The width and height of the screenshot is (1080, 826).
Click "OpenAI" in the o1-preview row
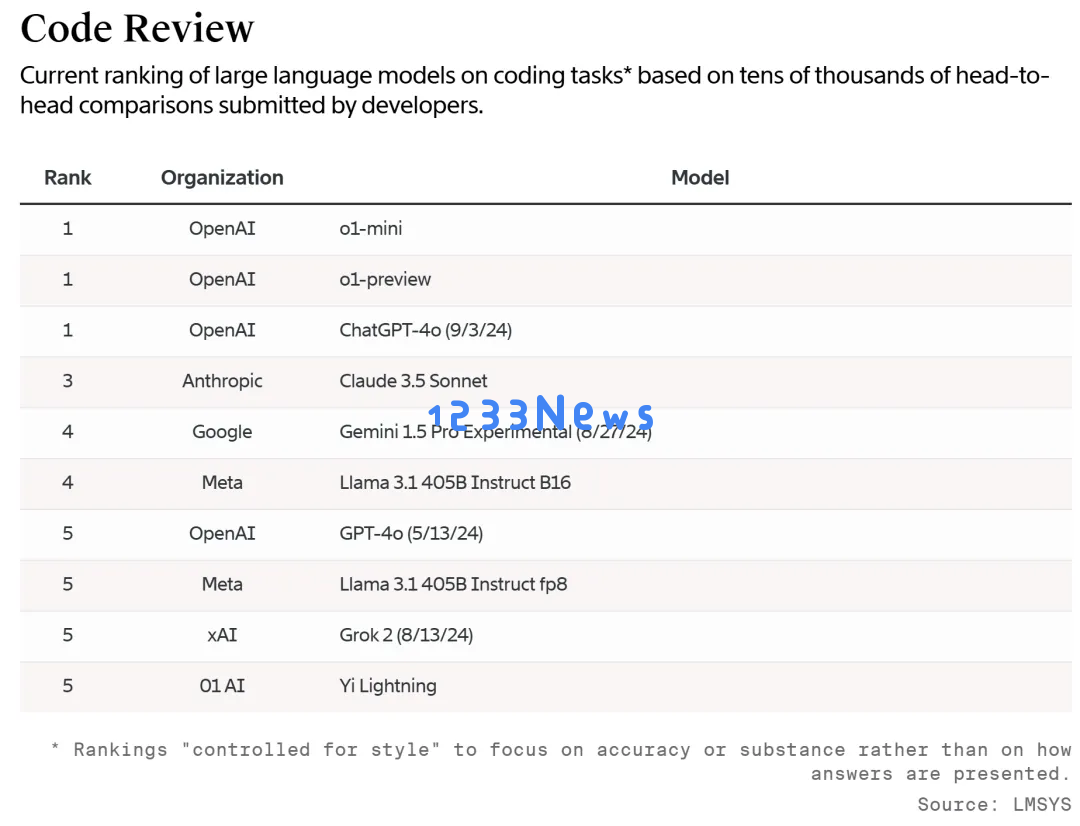click(222, 280)
